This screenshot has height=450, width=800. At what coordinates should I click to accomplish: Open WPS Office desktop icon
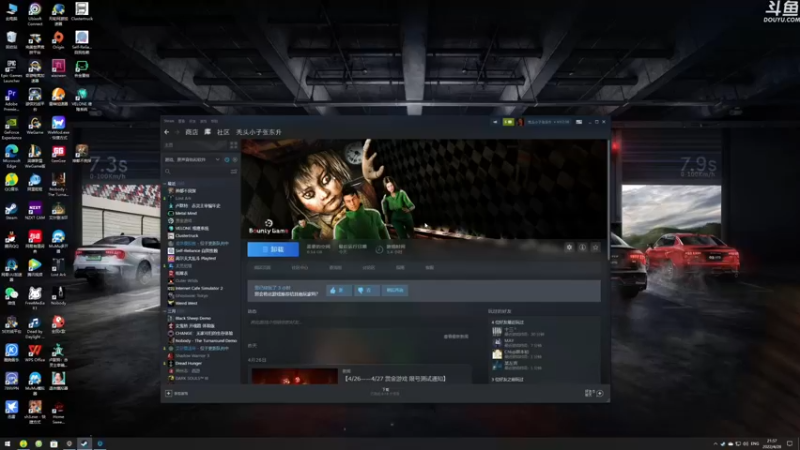(35, 353)
